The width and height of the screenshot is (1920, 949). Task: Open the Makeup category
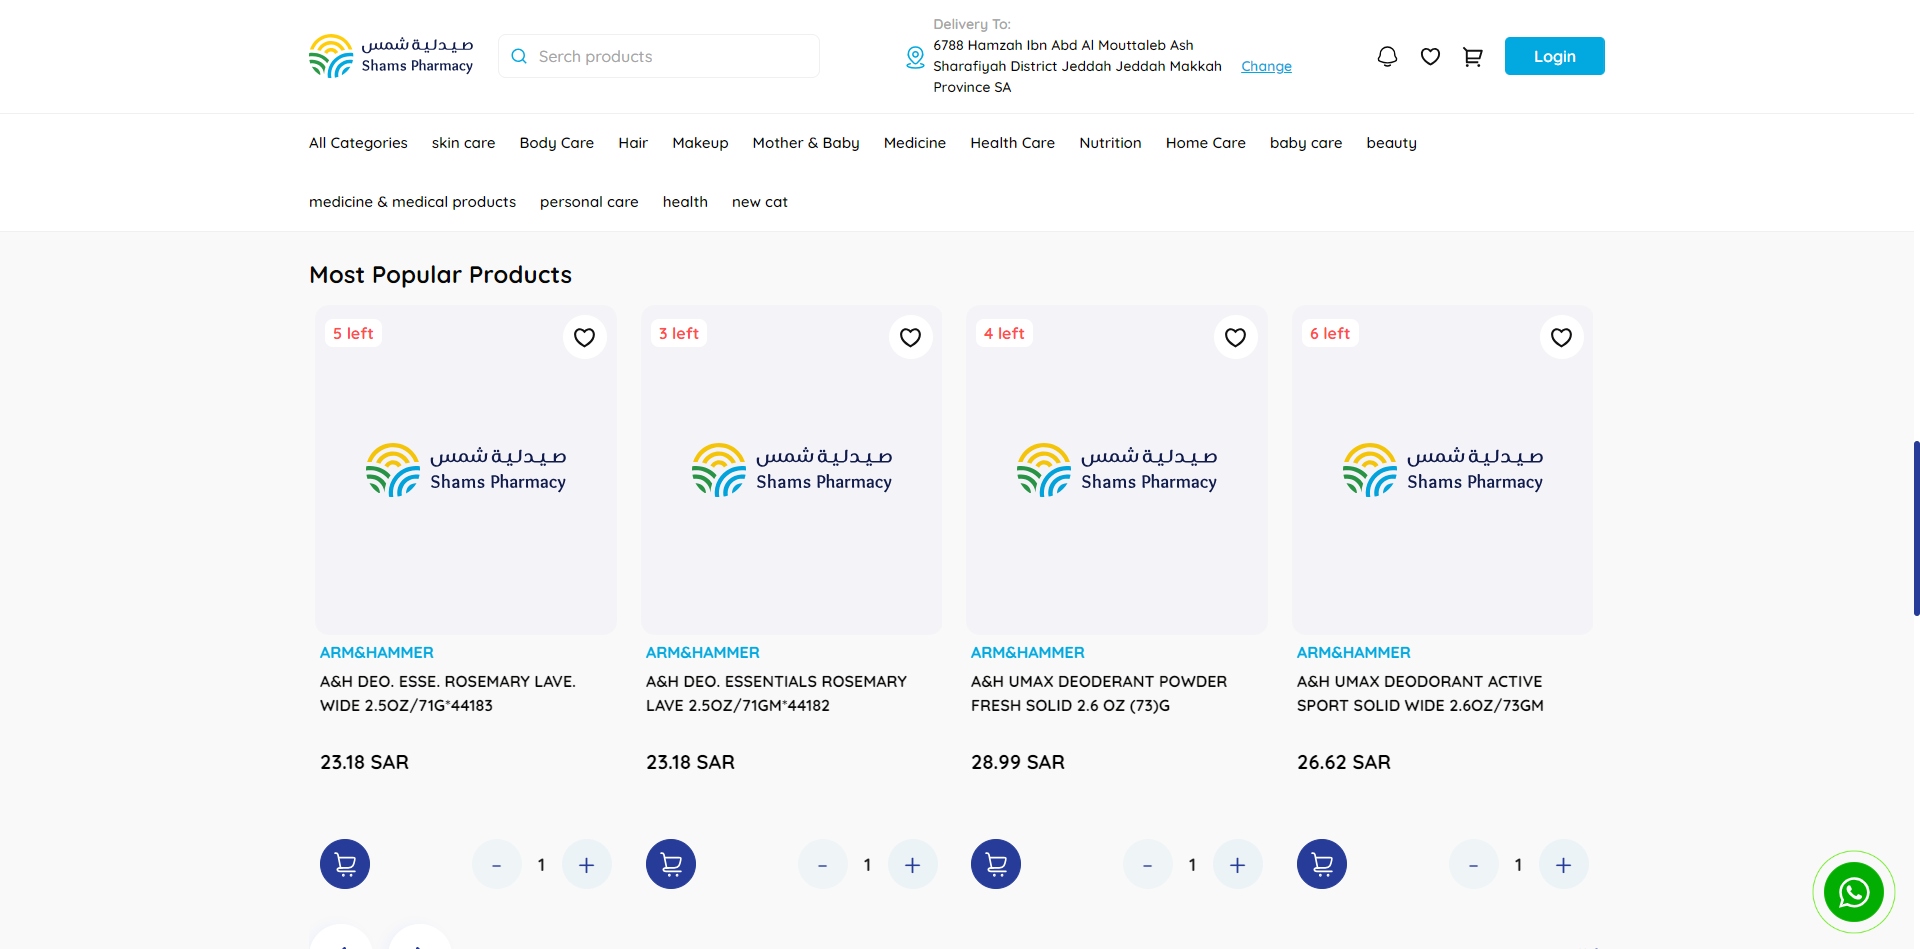click(x=700, y=143)
